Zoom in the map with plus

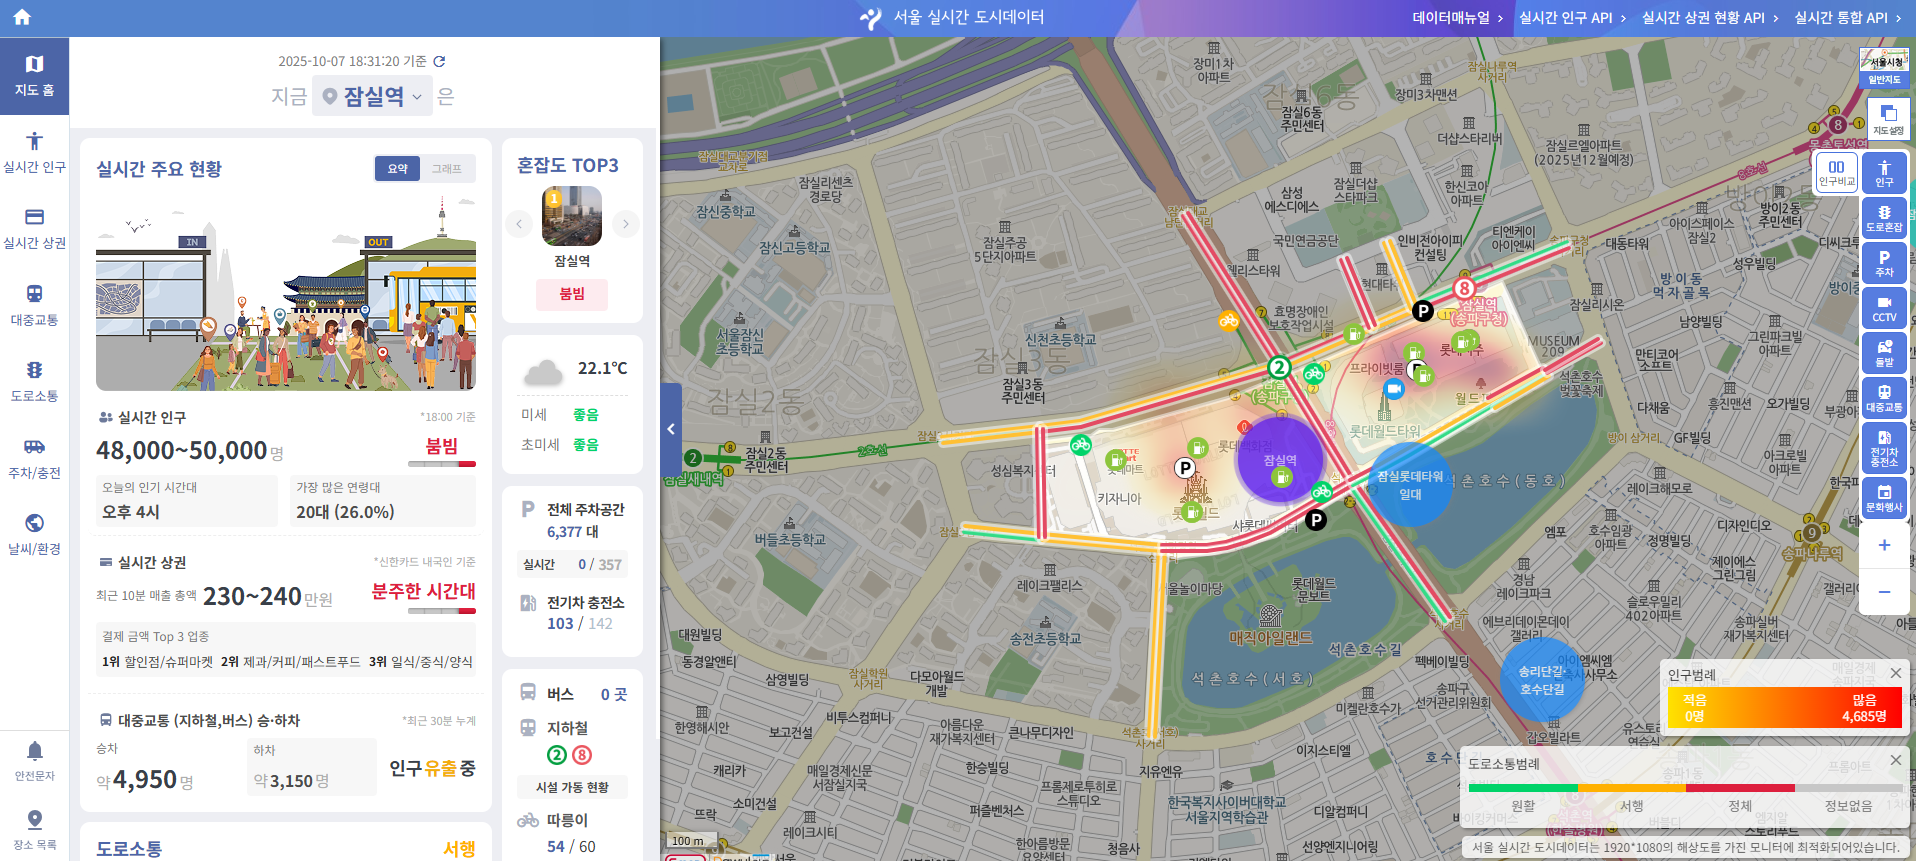click(1884, 545)
